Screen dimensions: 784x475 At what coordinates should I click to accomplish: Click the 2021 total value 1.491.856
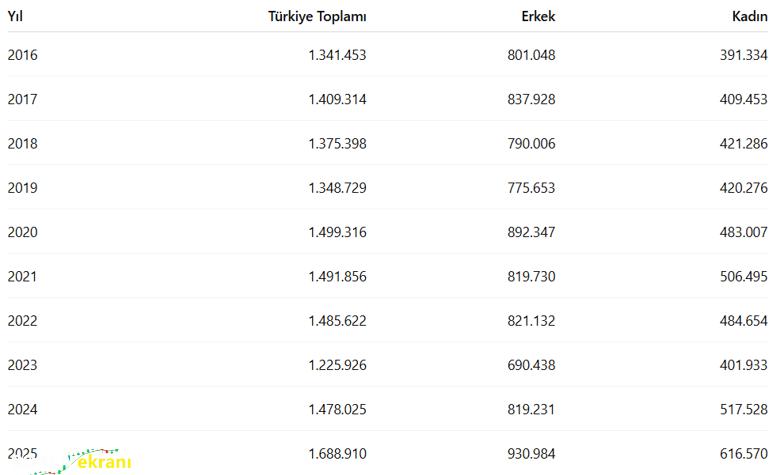(x=337, y=276)
